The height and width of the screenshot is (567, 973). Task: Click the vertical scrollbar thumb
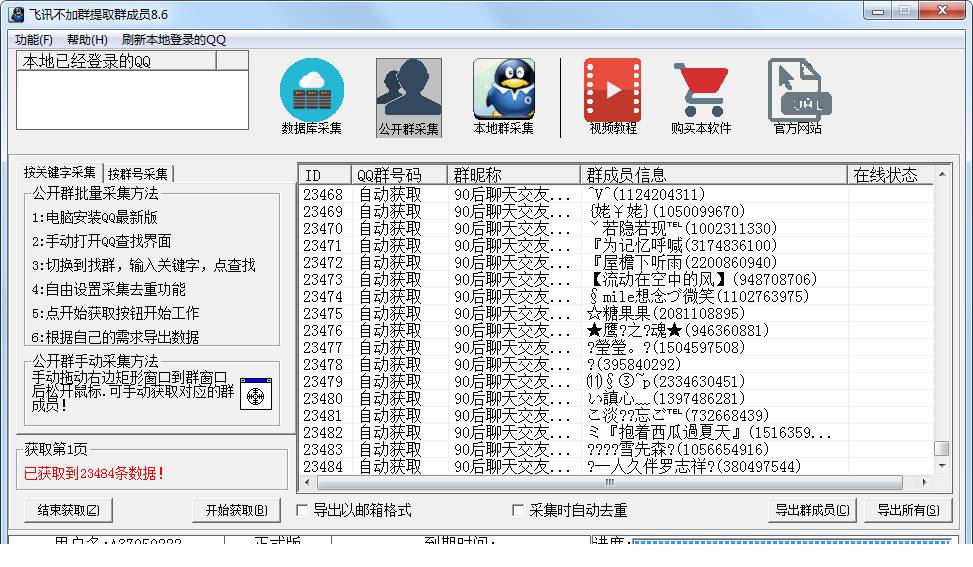click(x=942, y=448)
